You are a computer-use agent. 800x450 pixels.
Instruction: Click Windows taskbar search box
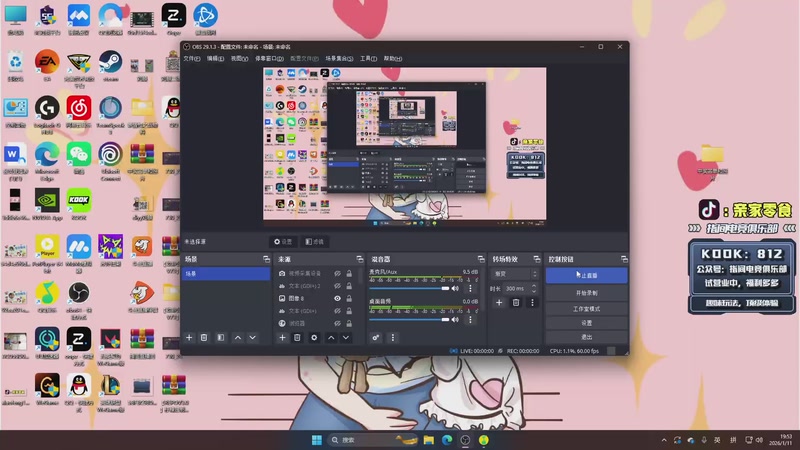coord(371,440)
